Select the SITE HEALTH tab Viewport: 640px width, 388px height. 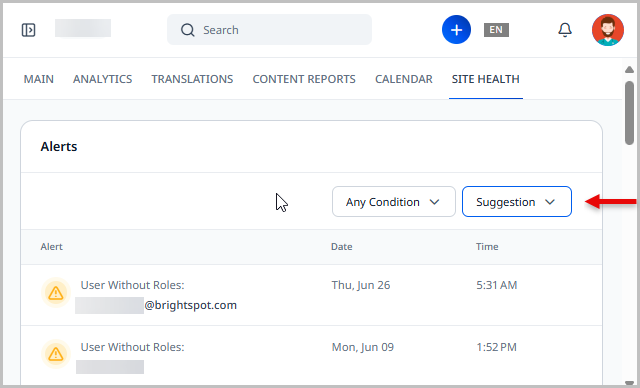pos(486,79)
